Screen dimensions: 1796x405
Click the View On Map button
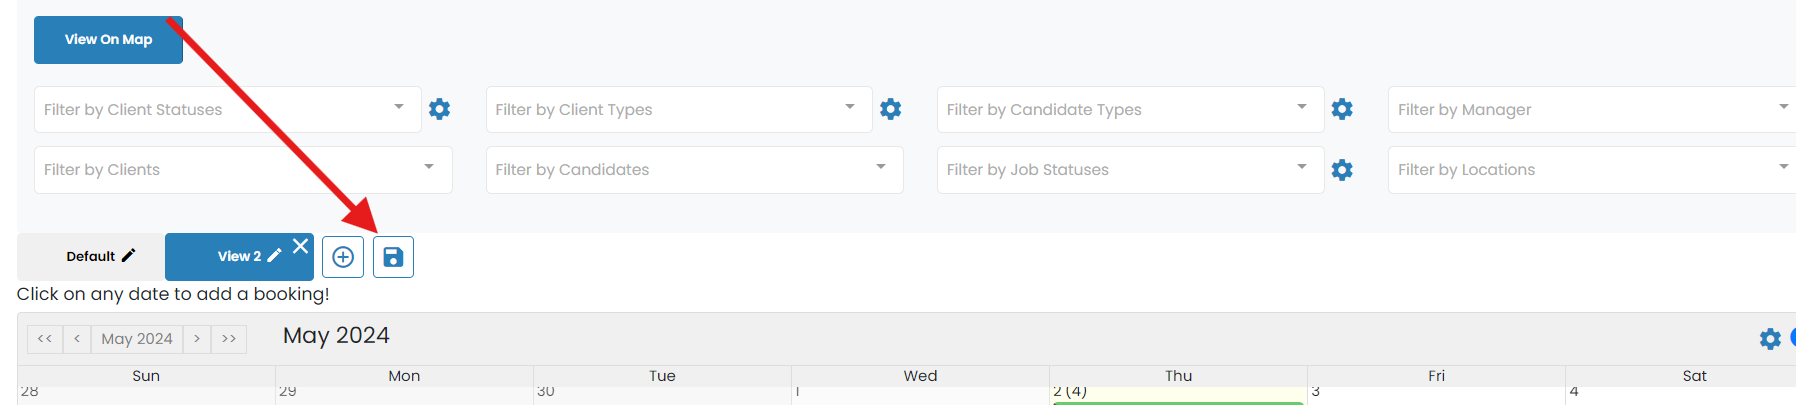(x=108, y=40)
